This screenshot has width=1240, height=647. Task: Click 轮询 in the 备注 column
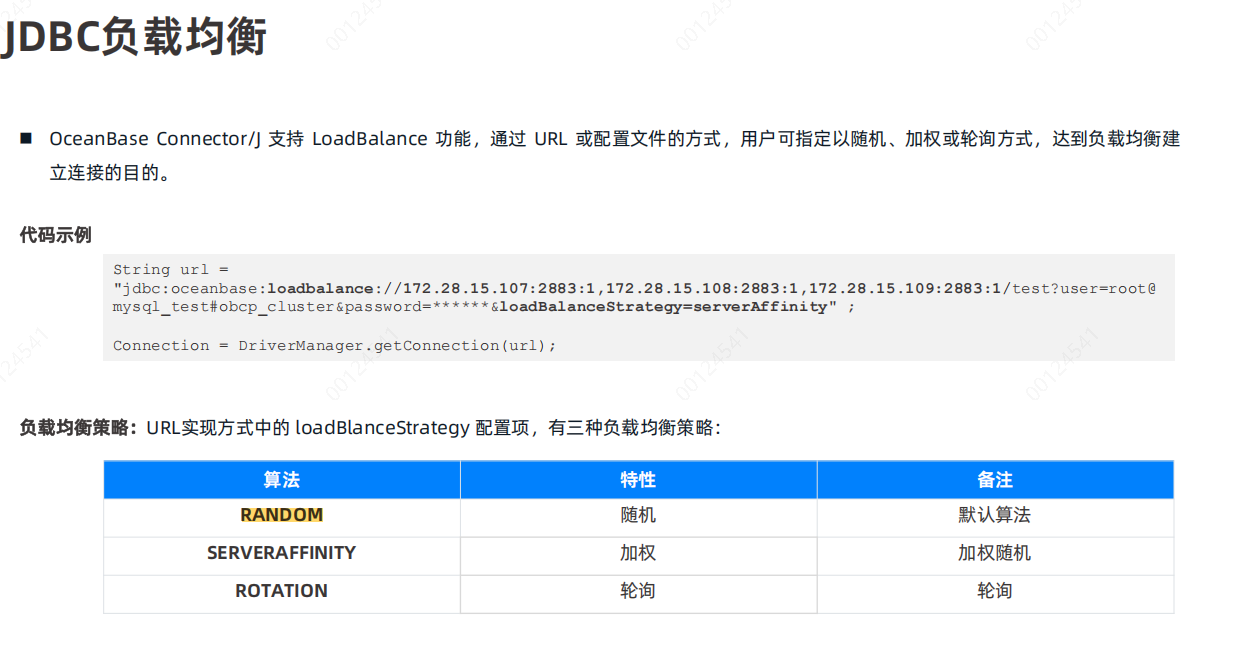click(994, 591)
